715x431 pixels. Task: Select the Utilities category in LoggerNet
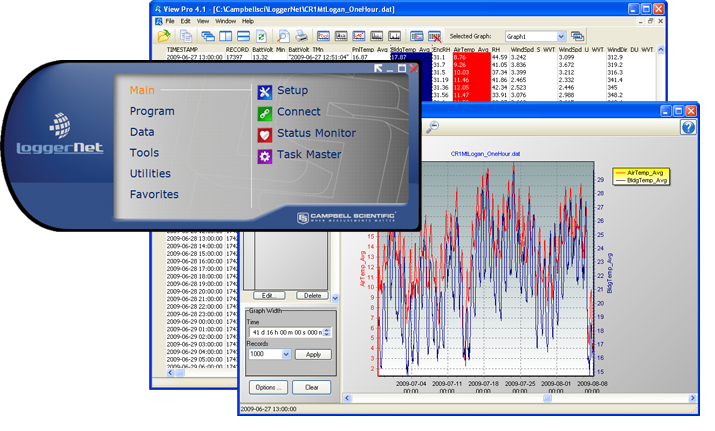point(150,173)
